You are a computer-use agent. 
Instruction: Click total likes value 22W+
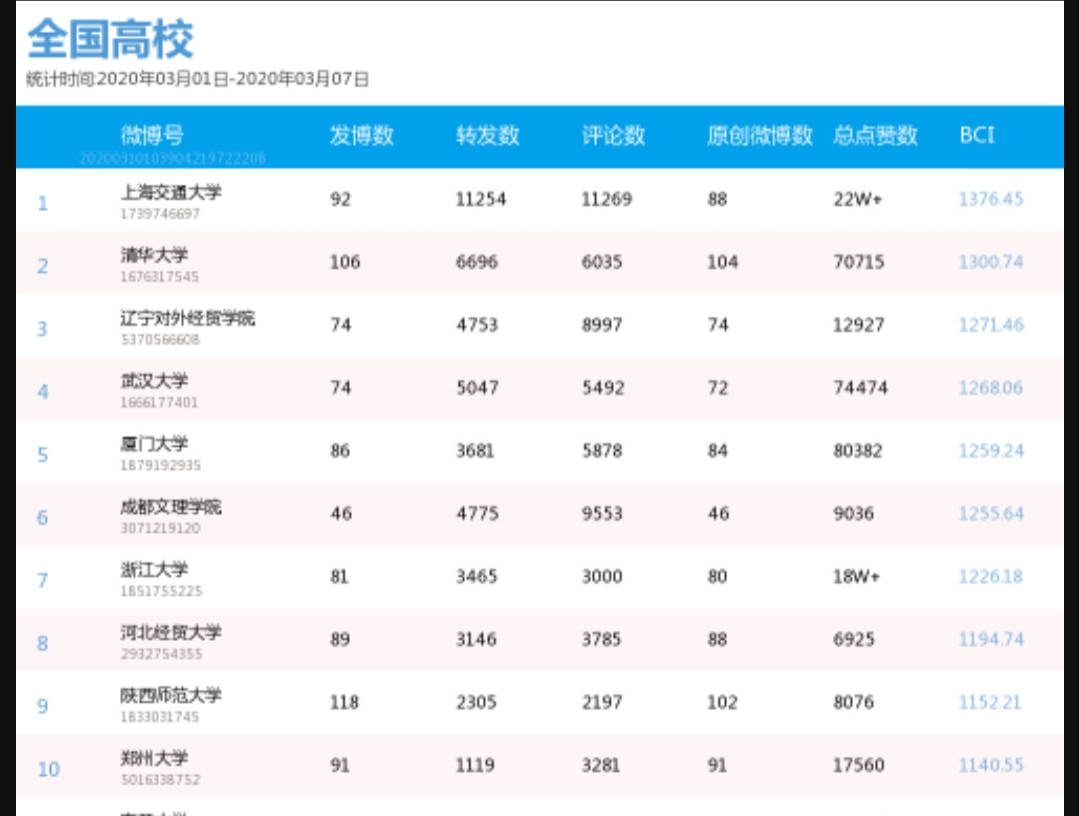[x=857, y=200]
